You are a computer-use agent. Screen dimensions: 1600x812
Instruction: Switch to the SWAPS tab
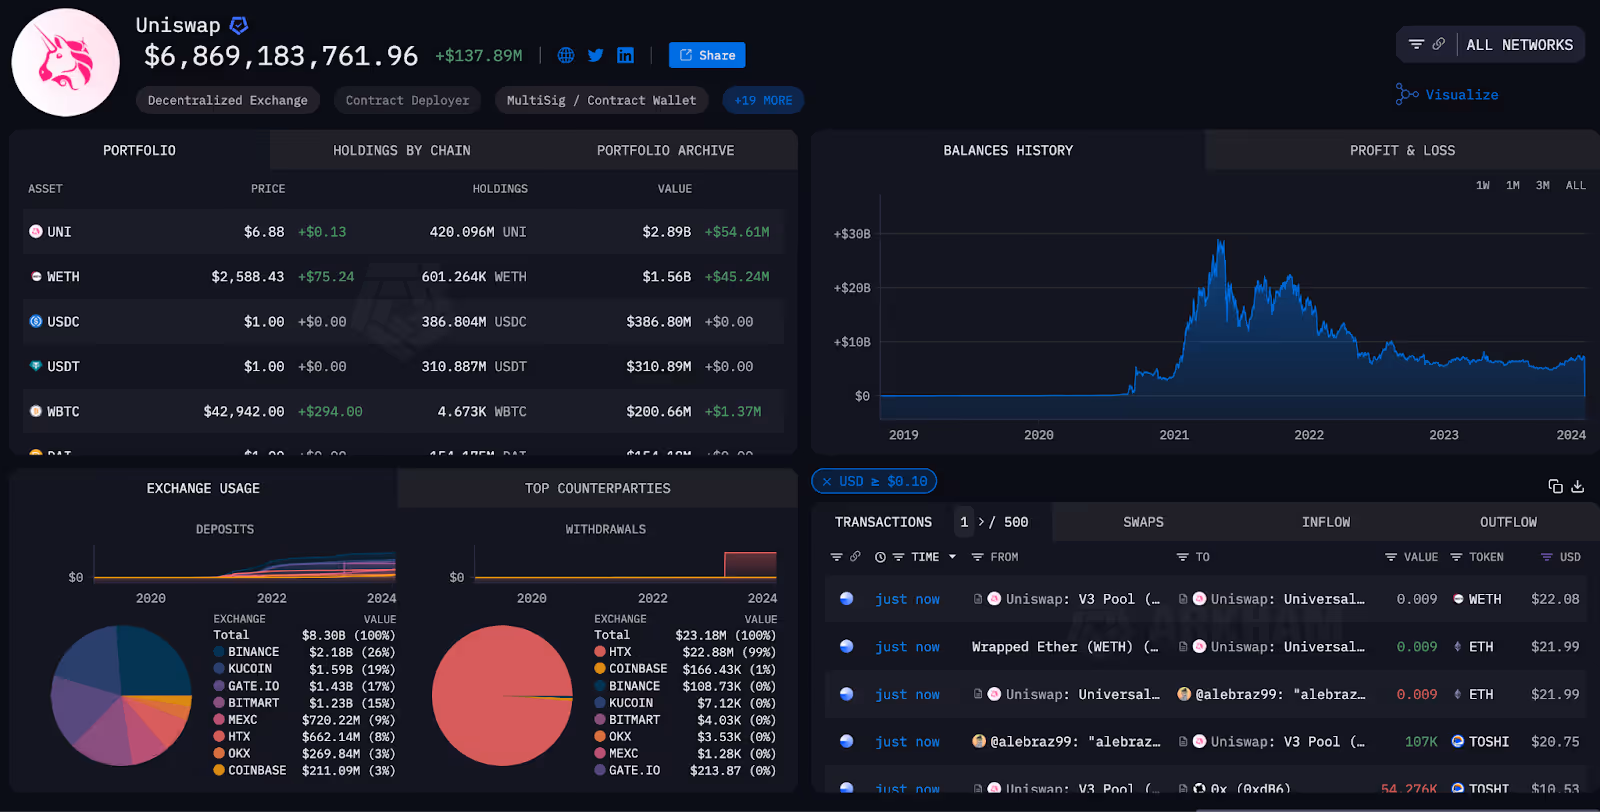(x=1143, y=522)
